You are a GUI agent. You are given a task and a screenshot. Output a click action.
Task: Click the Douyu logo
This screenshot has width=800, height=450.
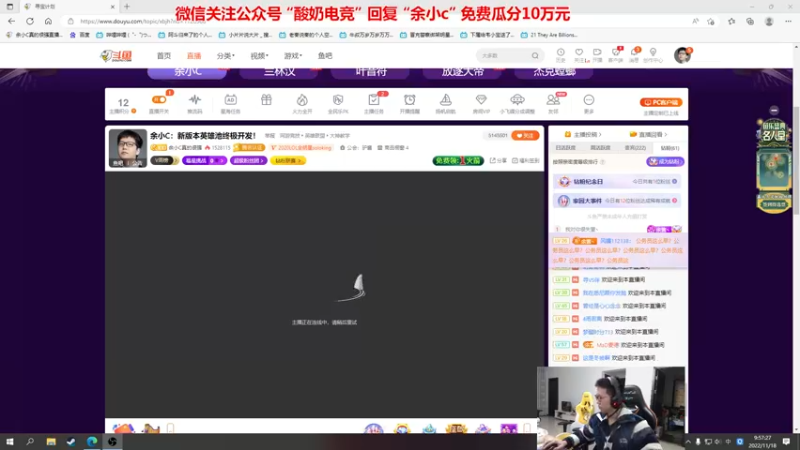(x=116, y=56)
